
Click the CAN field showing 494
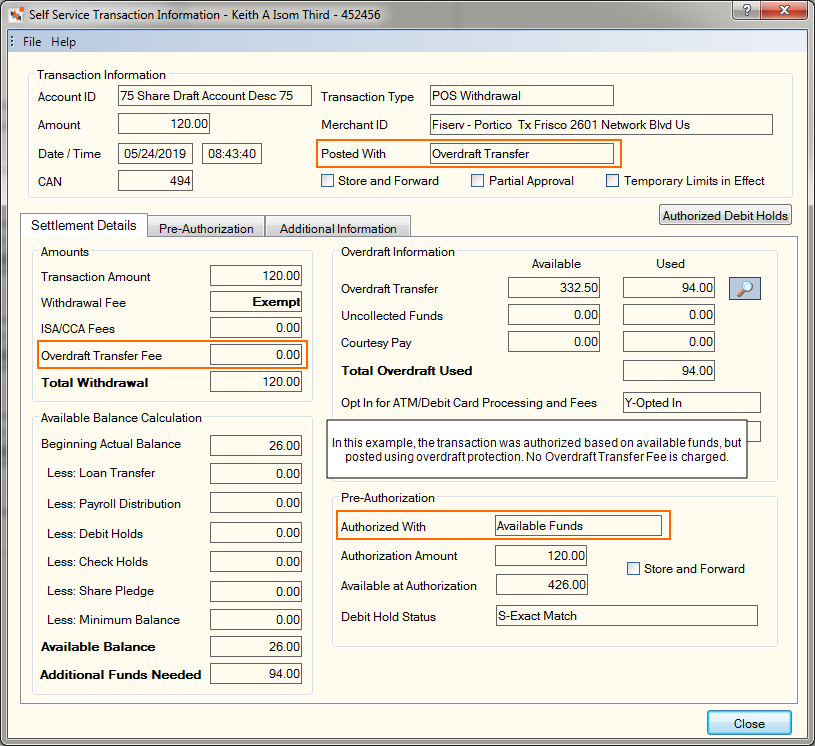[x=155, y=180]
